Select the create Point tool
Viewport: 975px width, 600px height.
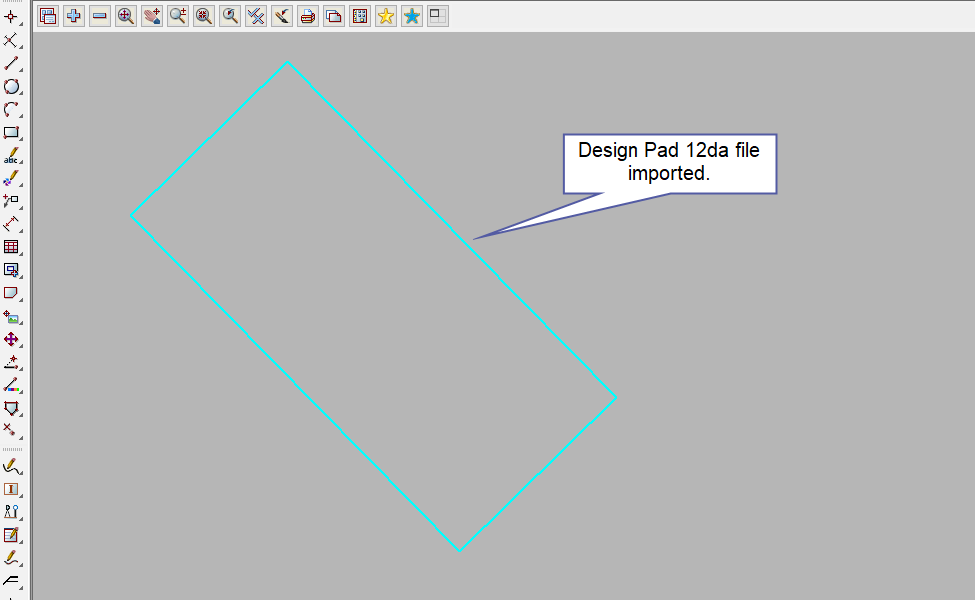pos(11,16)
